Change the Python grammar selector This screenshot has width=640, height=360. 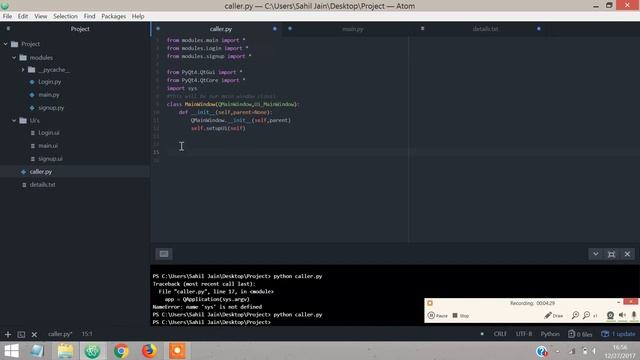pyautogui.click(x=550, y=334)
